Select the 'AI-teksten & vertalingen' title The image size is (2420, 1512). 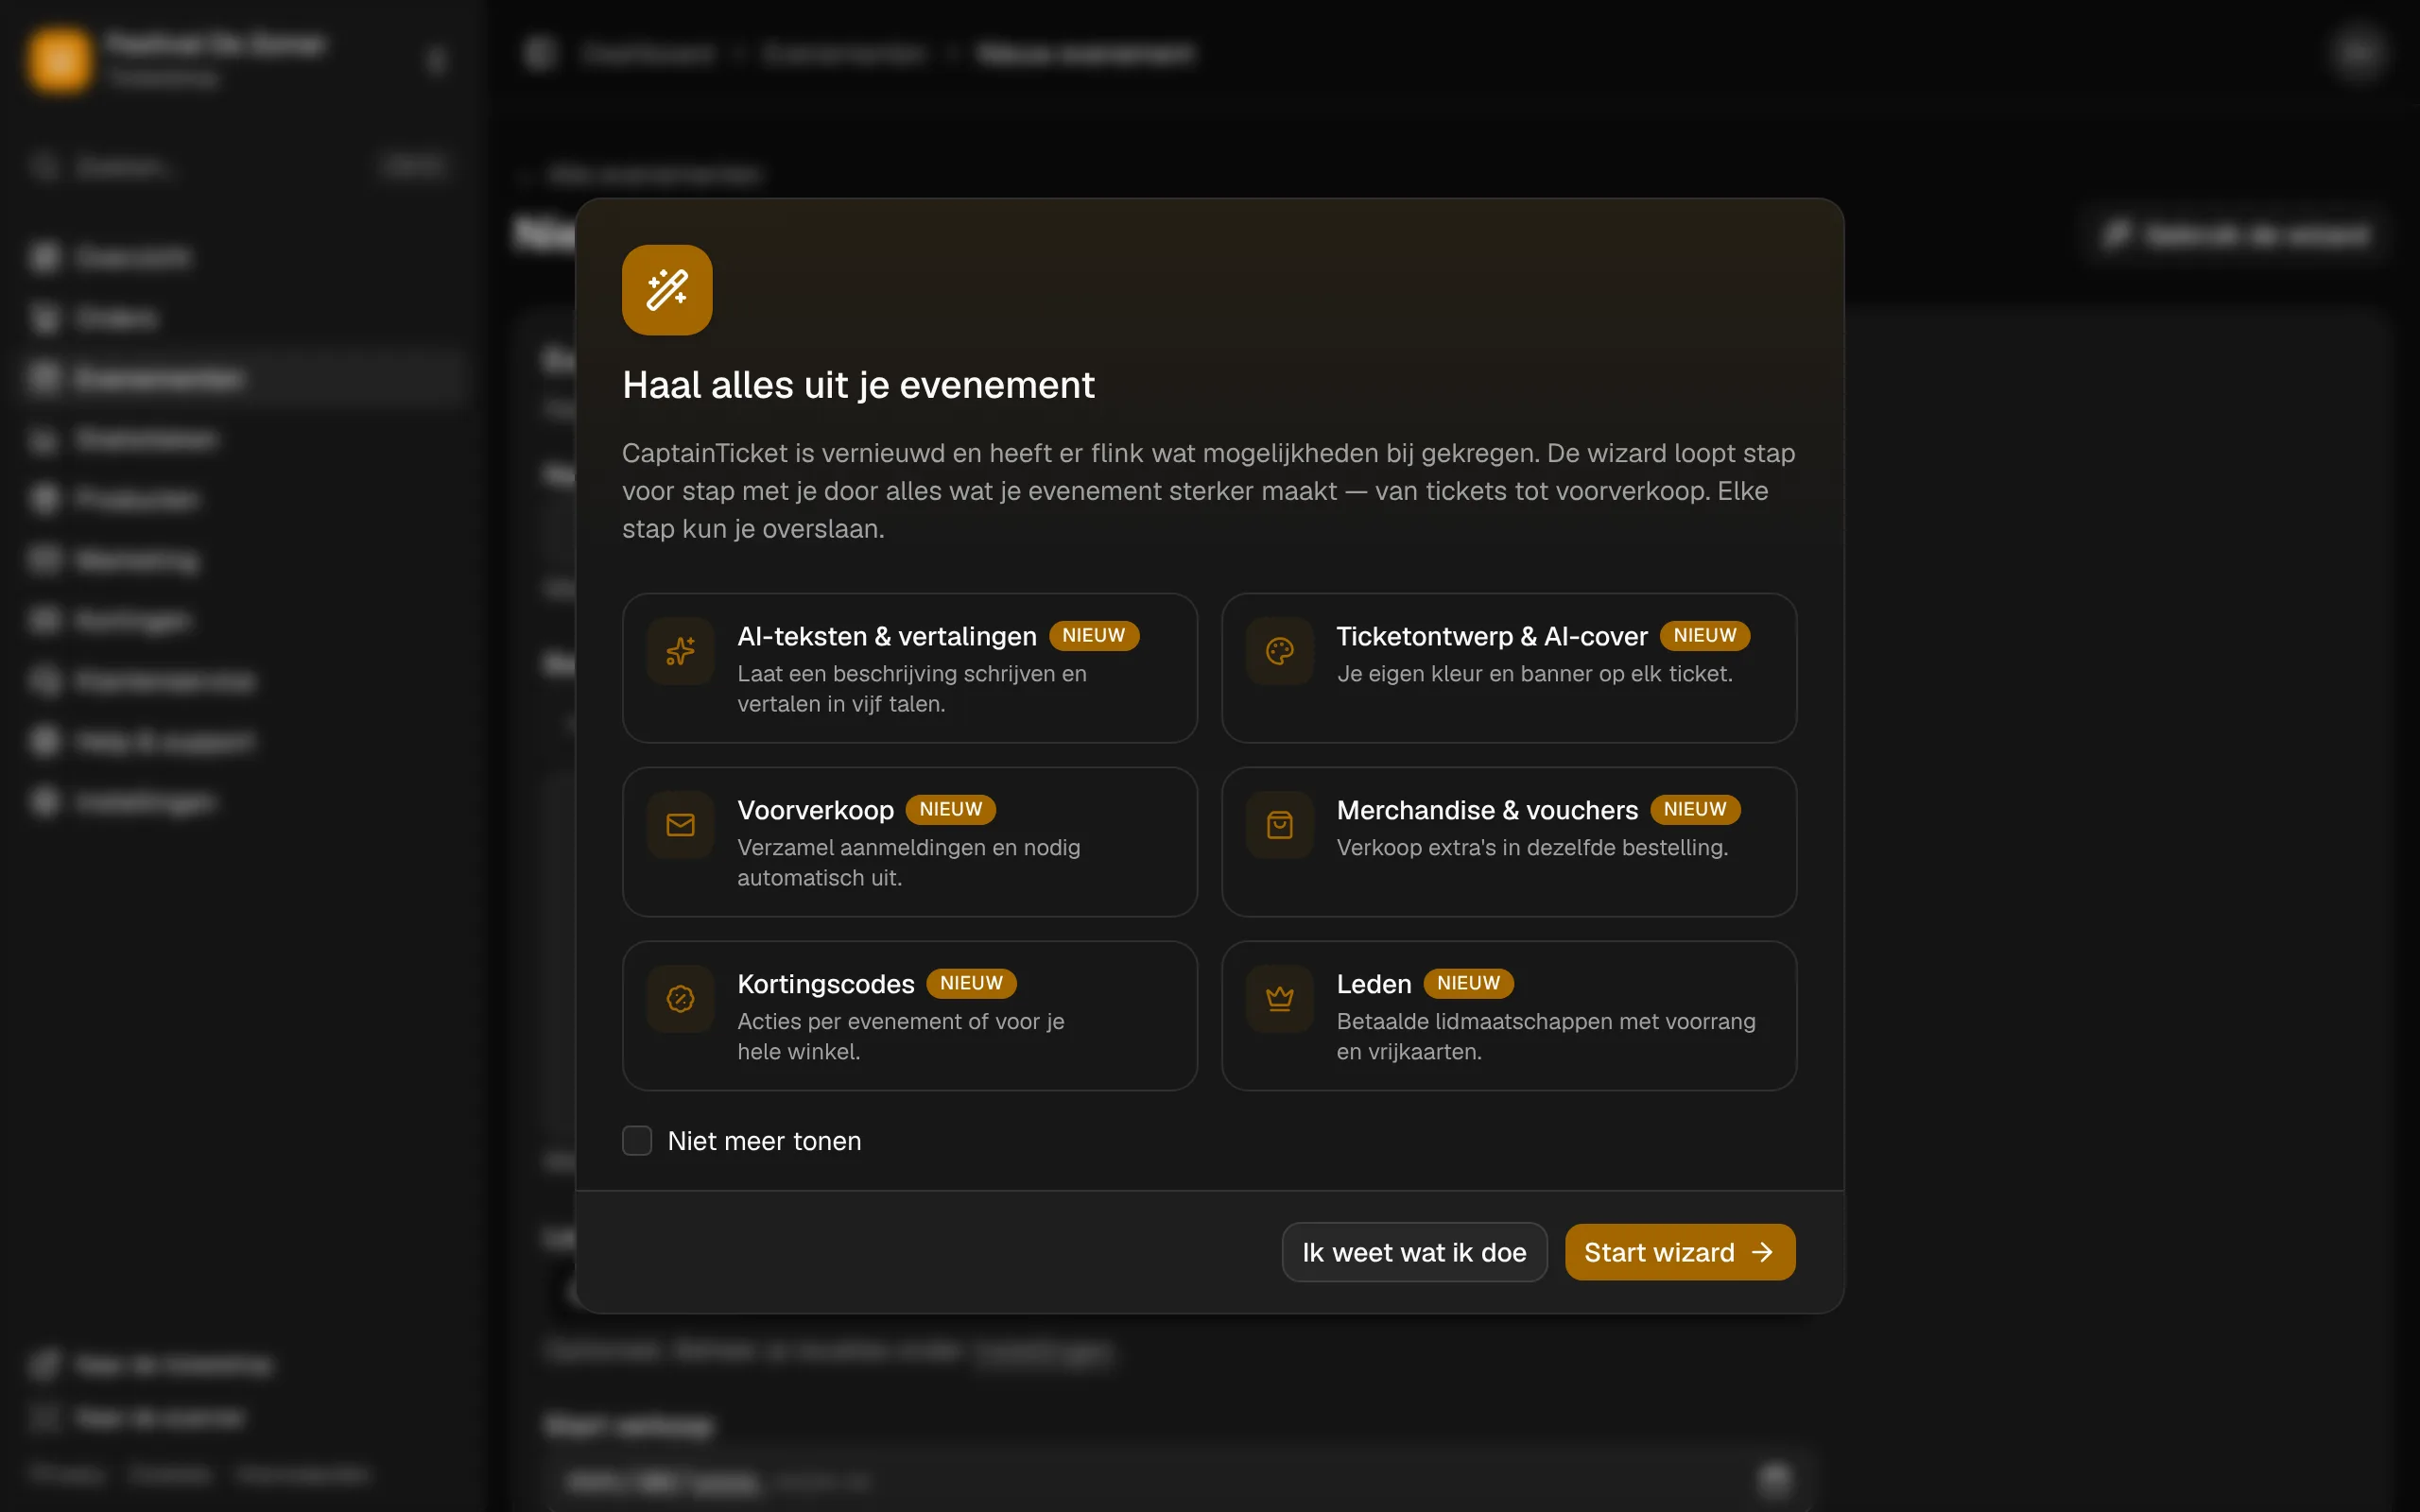point(887,636)
